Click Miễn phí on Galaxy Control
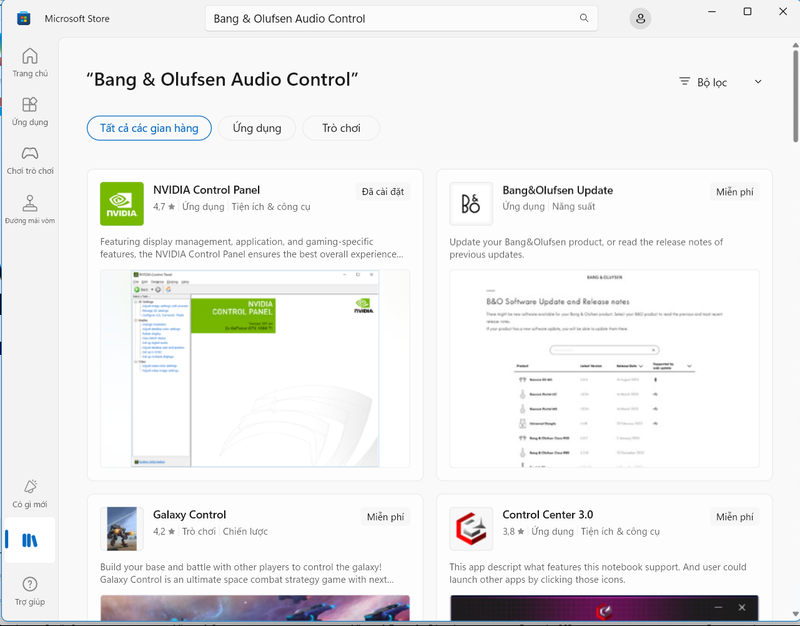800x626 pixels. click(x=385, y=517)
